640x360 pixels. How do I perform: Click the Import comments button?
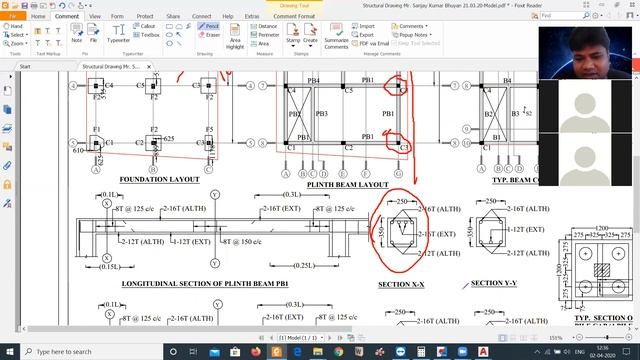pyautogui.click(x=363, y=26)
